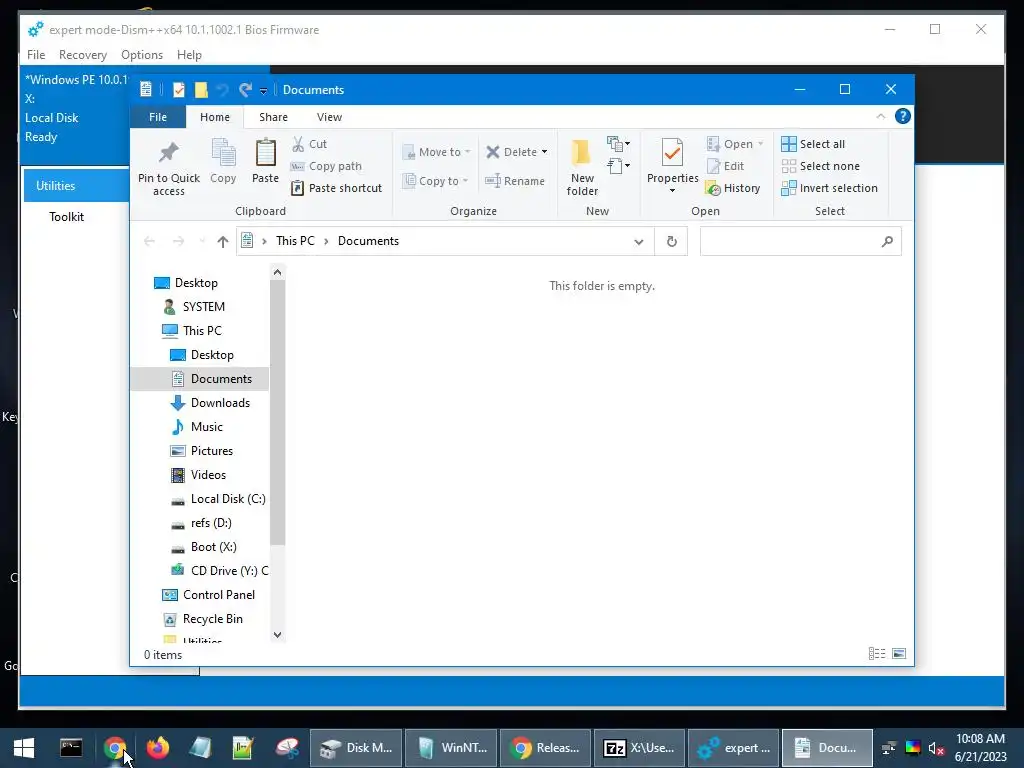Expand address bar history dropdown
Viewport: 1024px width, 768px height.
pos(639,242)
